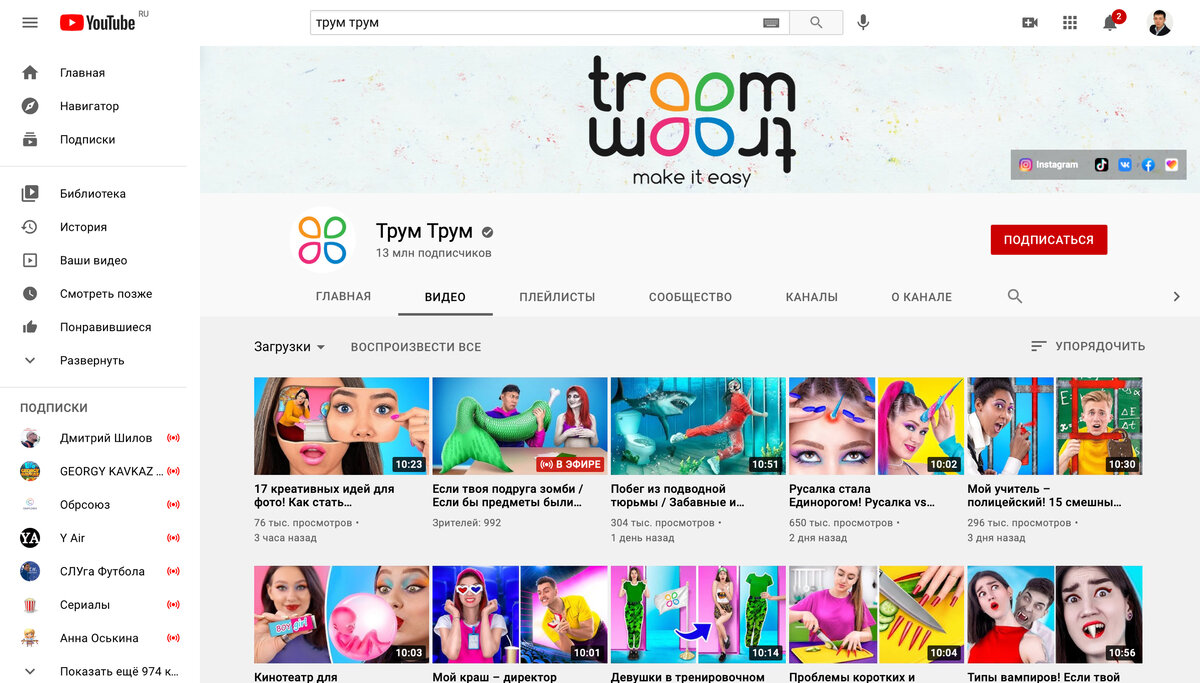Screen dimensions: 1200x683
Task: Open the VK icon on the banner
Action: (1124, 164)
